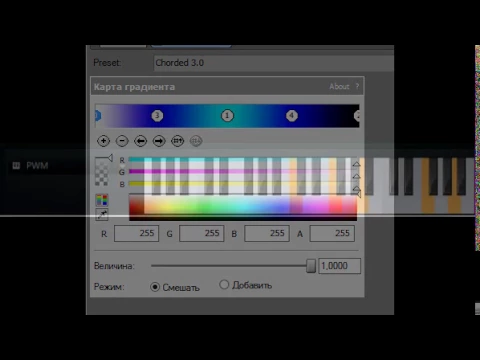Click the remove gradient stop minus button
This screenshot has width=480, height=360.
(x=122, y=141)
